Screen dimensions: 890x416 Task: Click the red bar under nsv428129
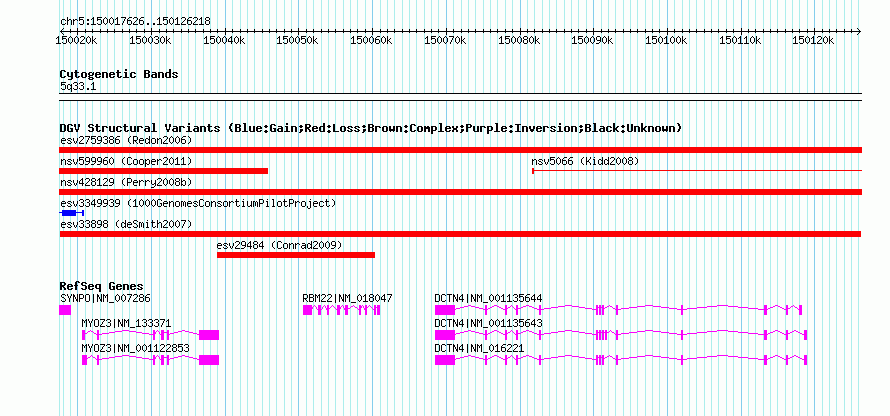point(461,192)
